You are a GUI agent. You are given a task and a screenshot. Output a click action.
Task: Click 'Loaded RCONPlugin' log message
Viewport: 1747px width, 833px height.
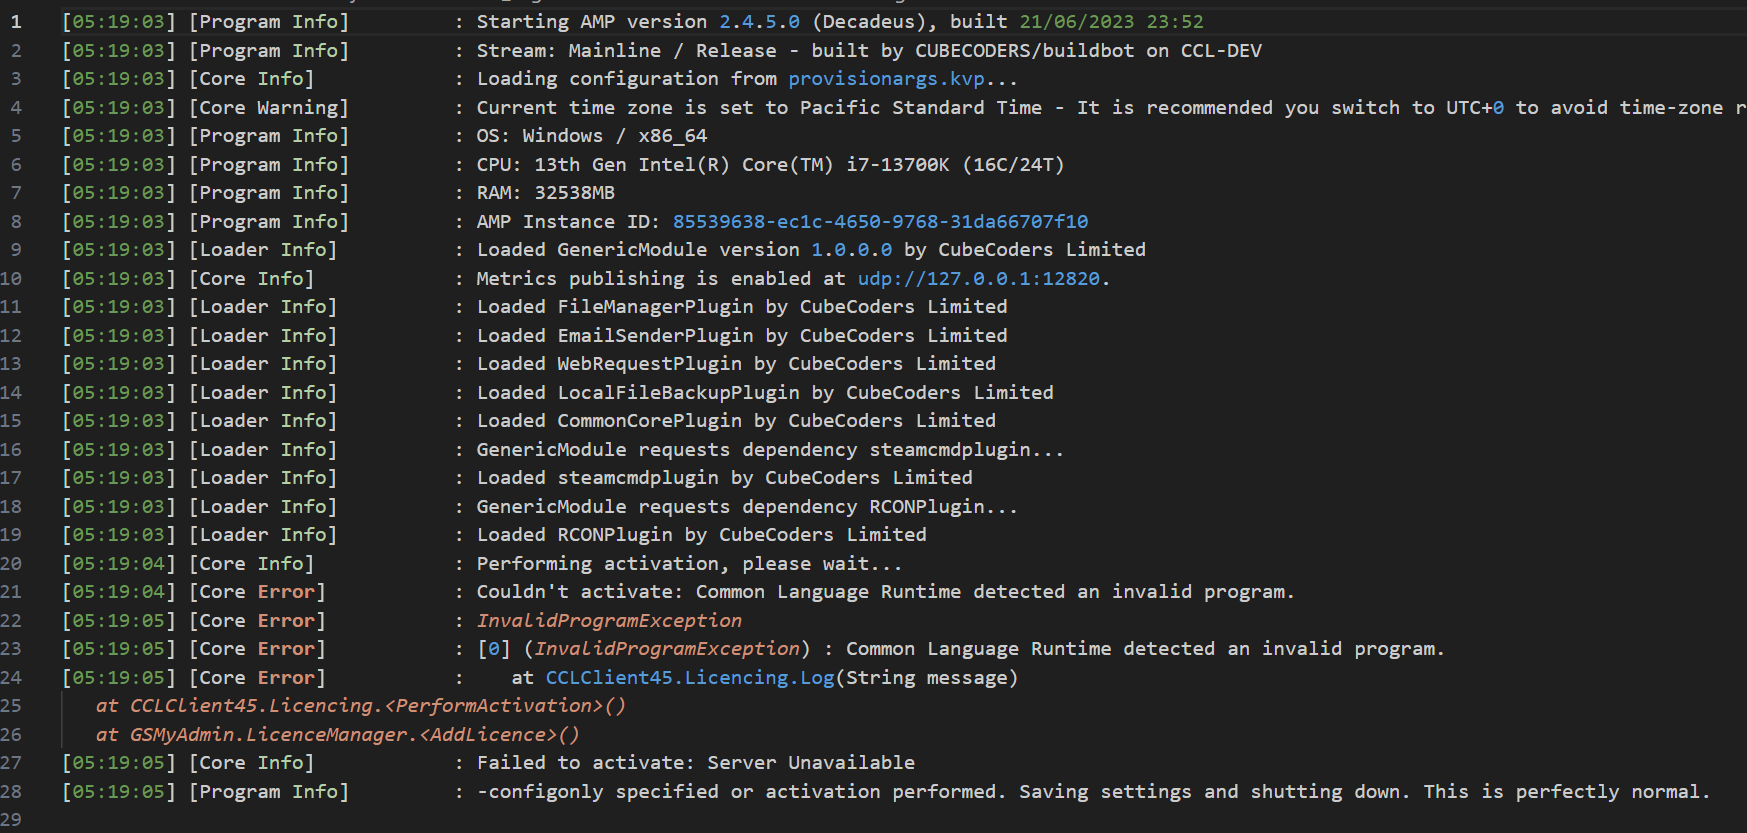[701, 535]
